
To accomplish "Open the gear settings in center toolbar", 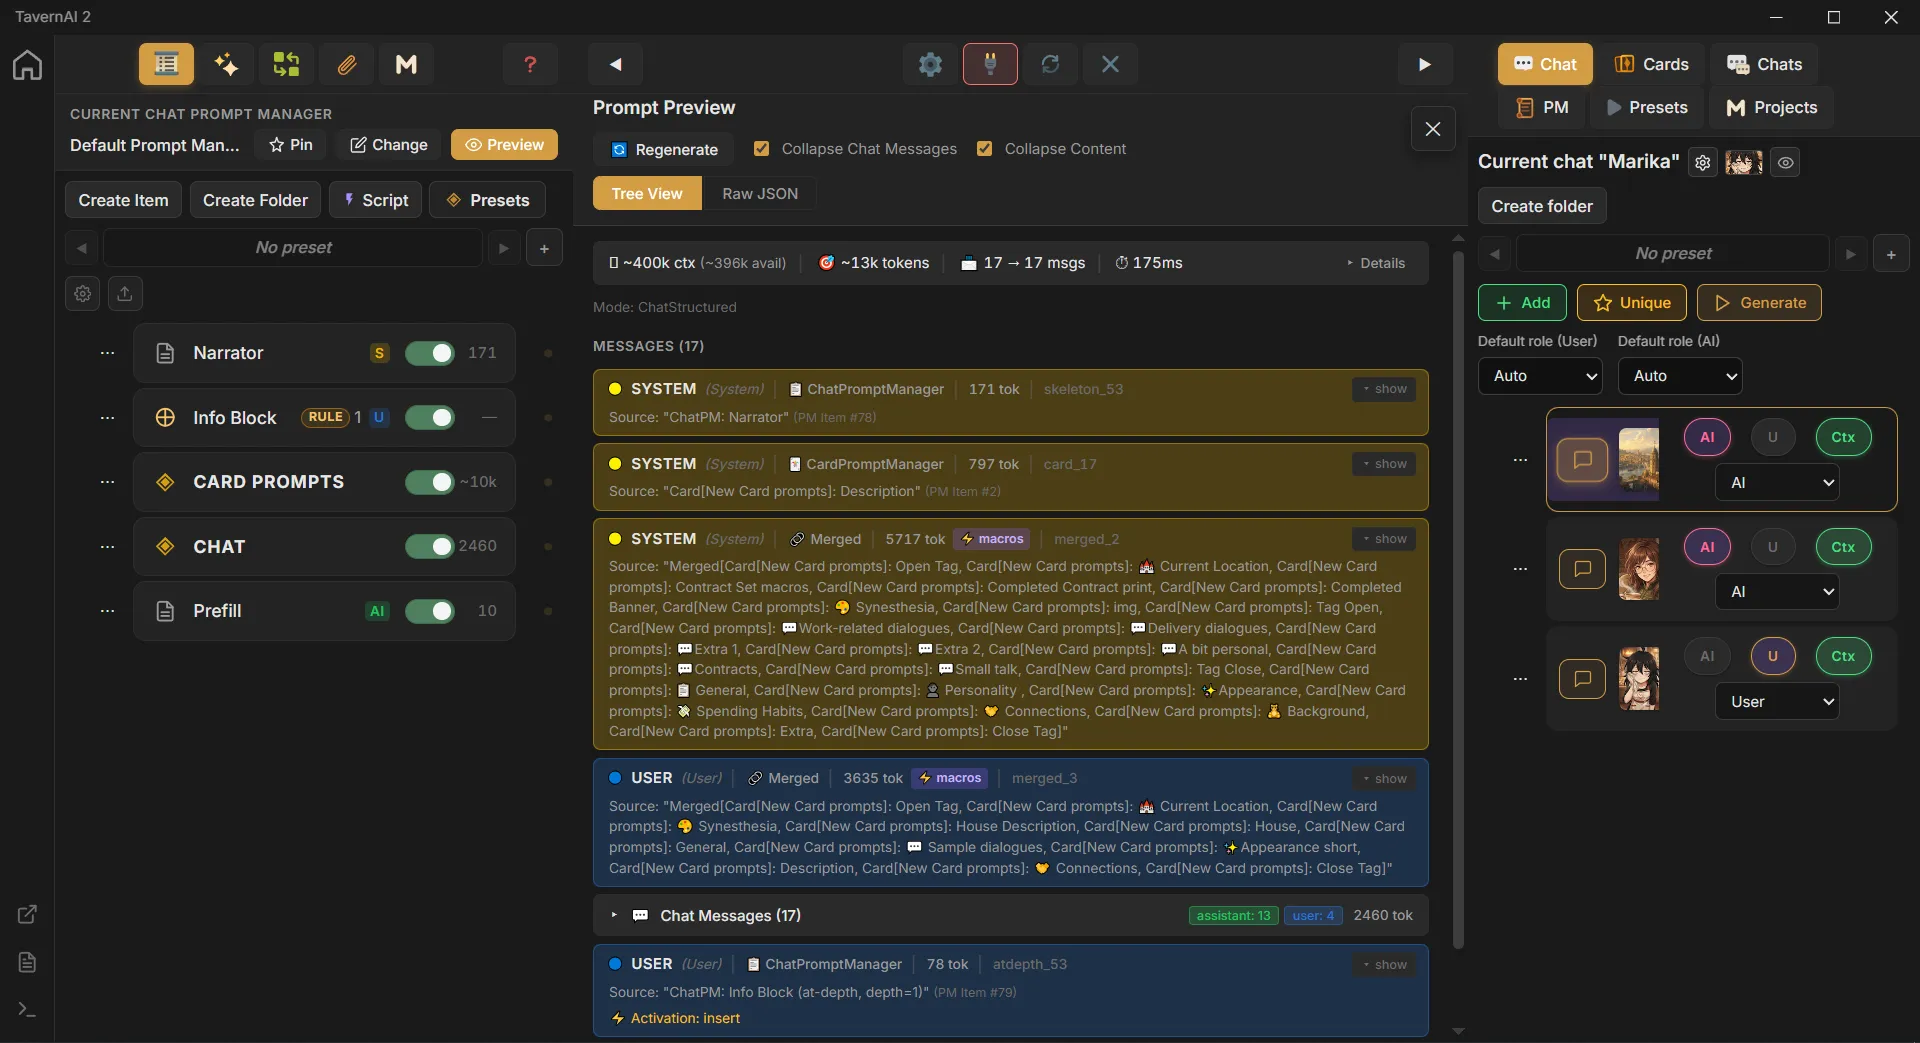I will point(930,64).
